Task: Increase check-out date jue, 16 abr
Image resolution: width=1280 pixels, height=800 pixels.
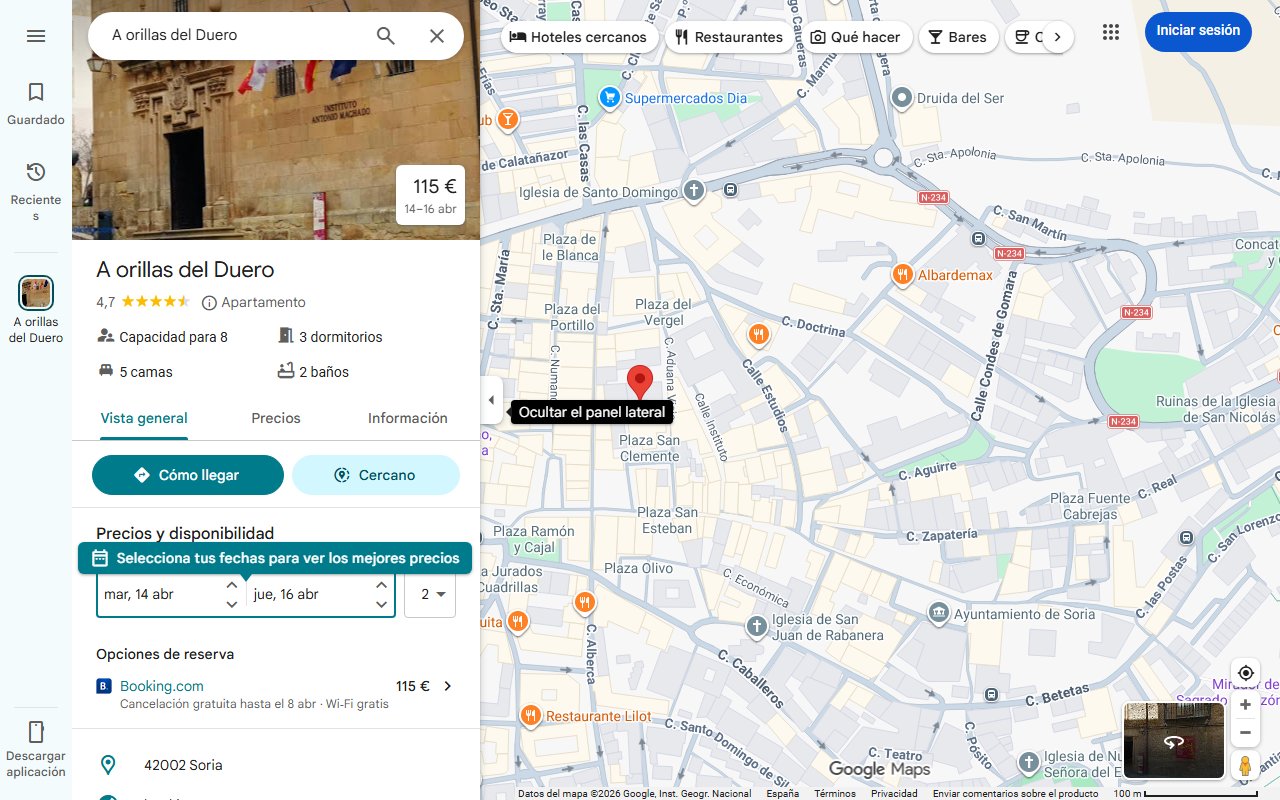Action: 381,585
